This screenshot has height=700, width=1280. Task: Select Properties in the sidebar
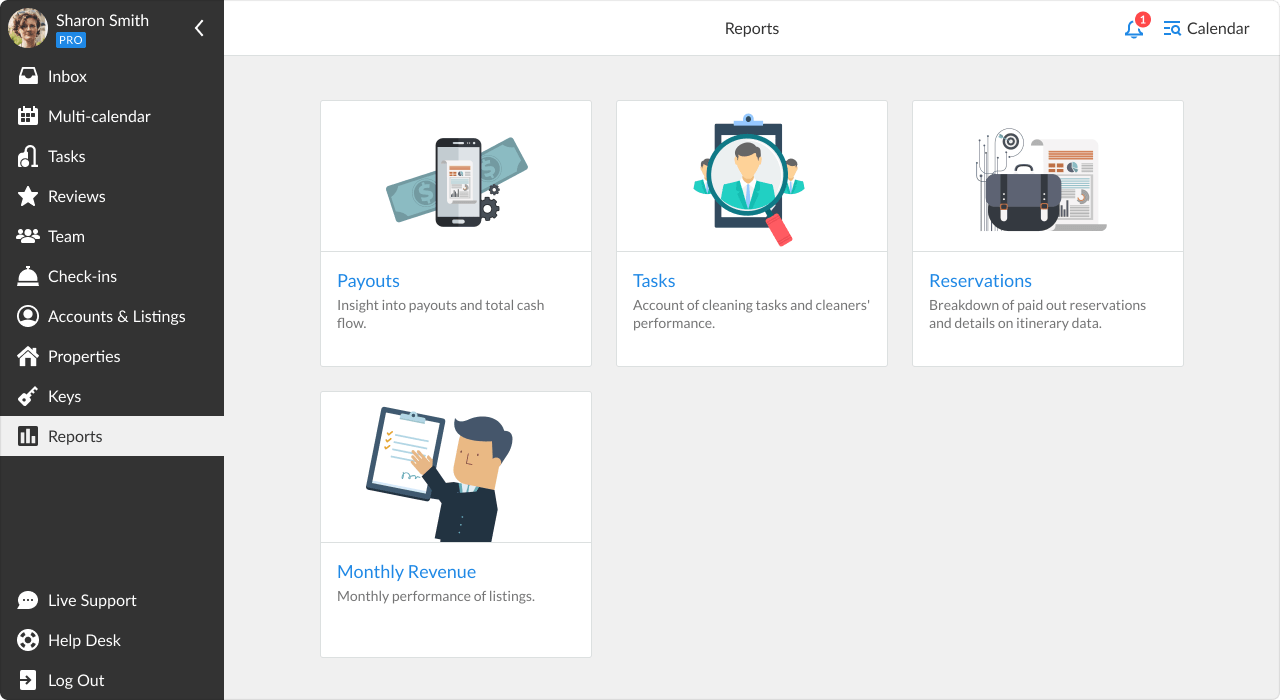(84, 356)
